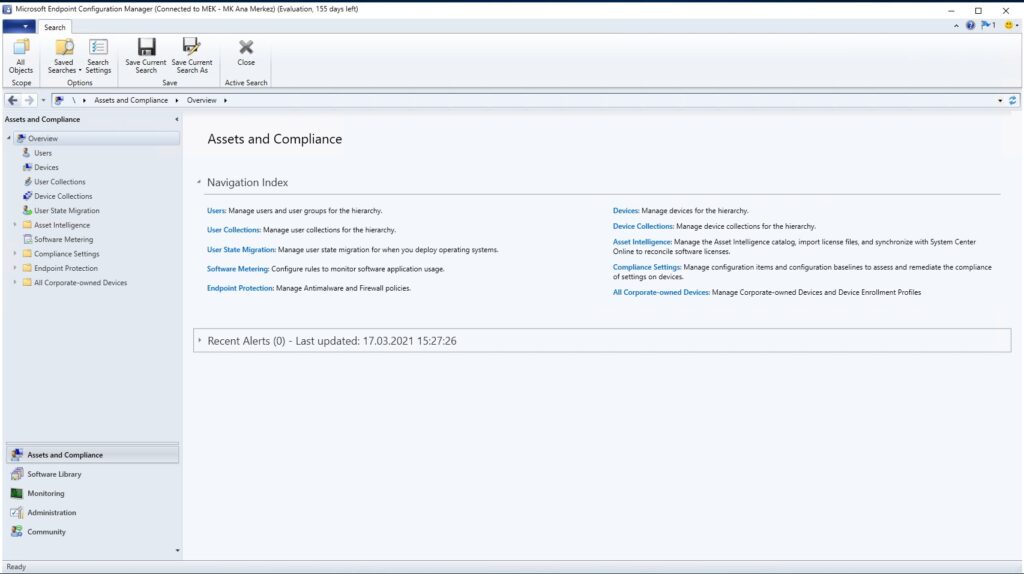The height and width of the screenshot is (574, 1024).
Task: Follow the Asset Intelligence link
Action: [x=642, y=242]
